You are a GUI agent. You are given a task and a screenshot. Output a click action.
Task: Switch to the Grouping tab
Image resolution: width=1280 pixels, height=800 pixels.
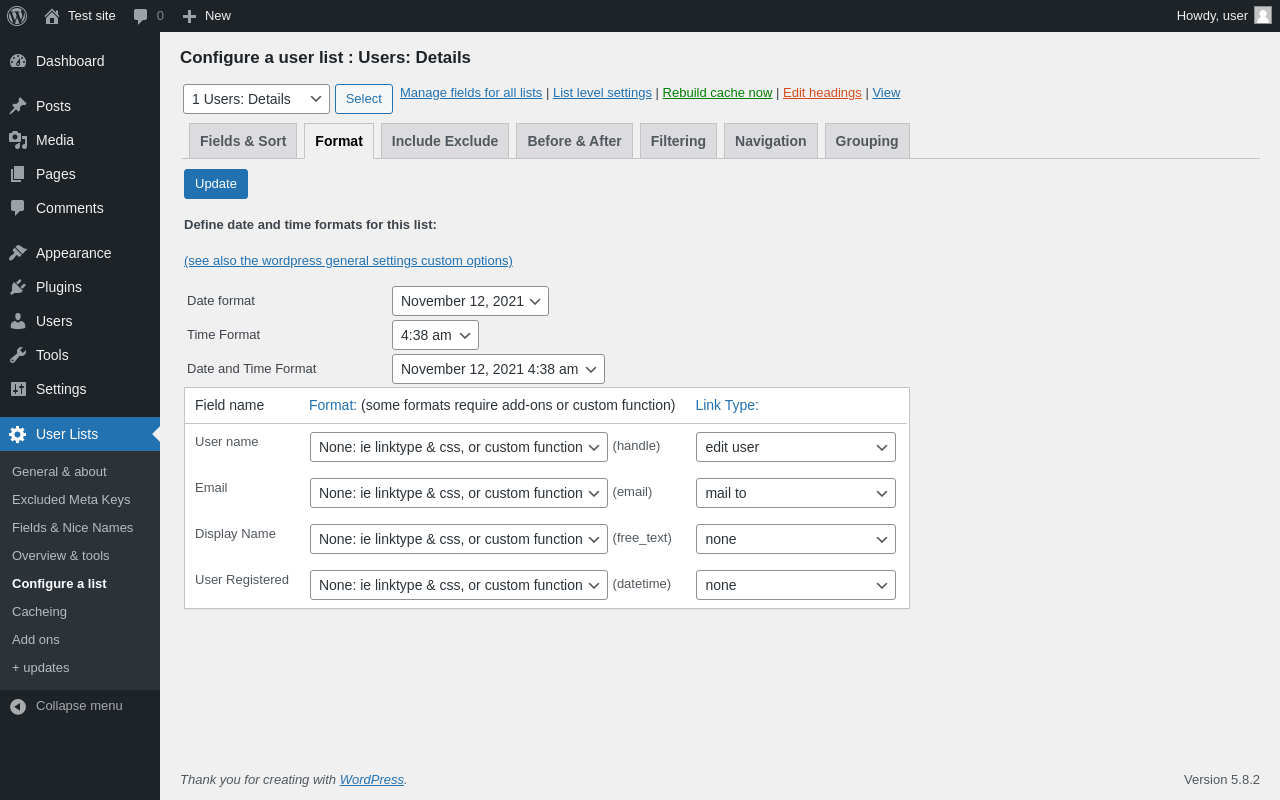click(x=867, y=141)
